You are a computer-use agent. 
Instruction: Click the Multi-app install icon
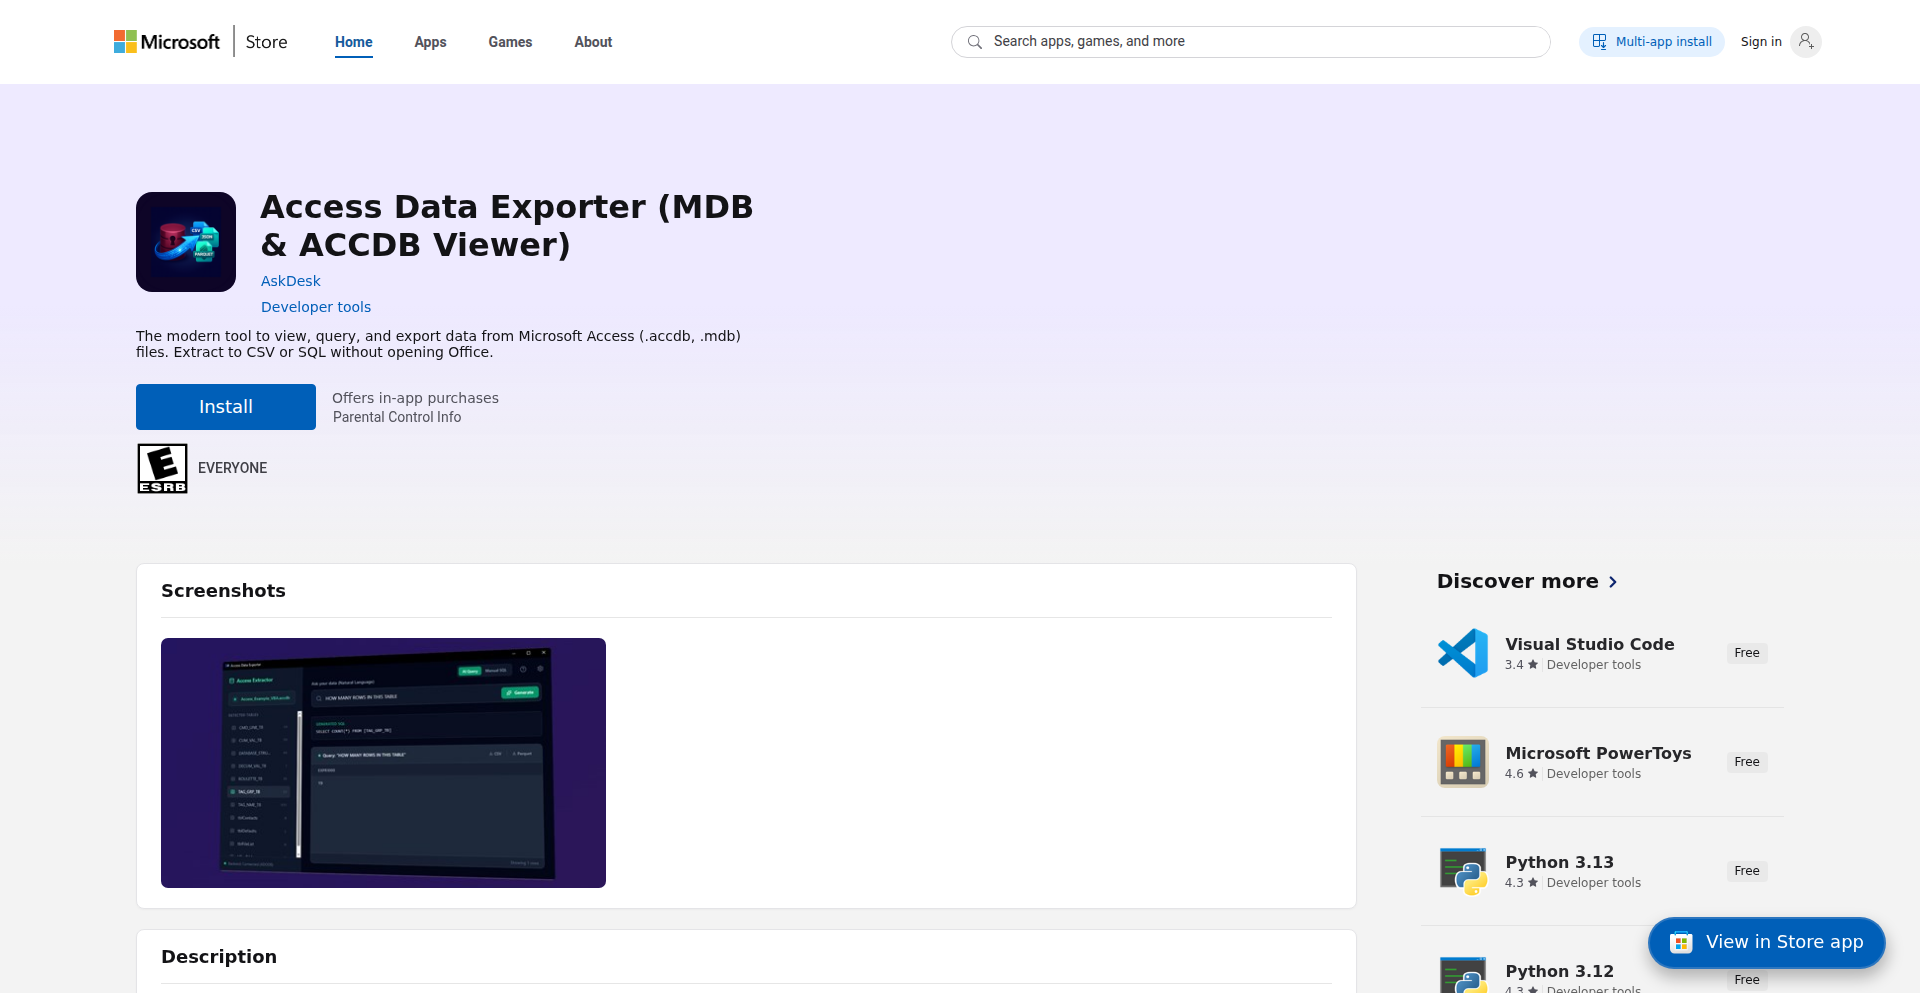point(1600,41)
